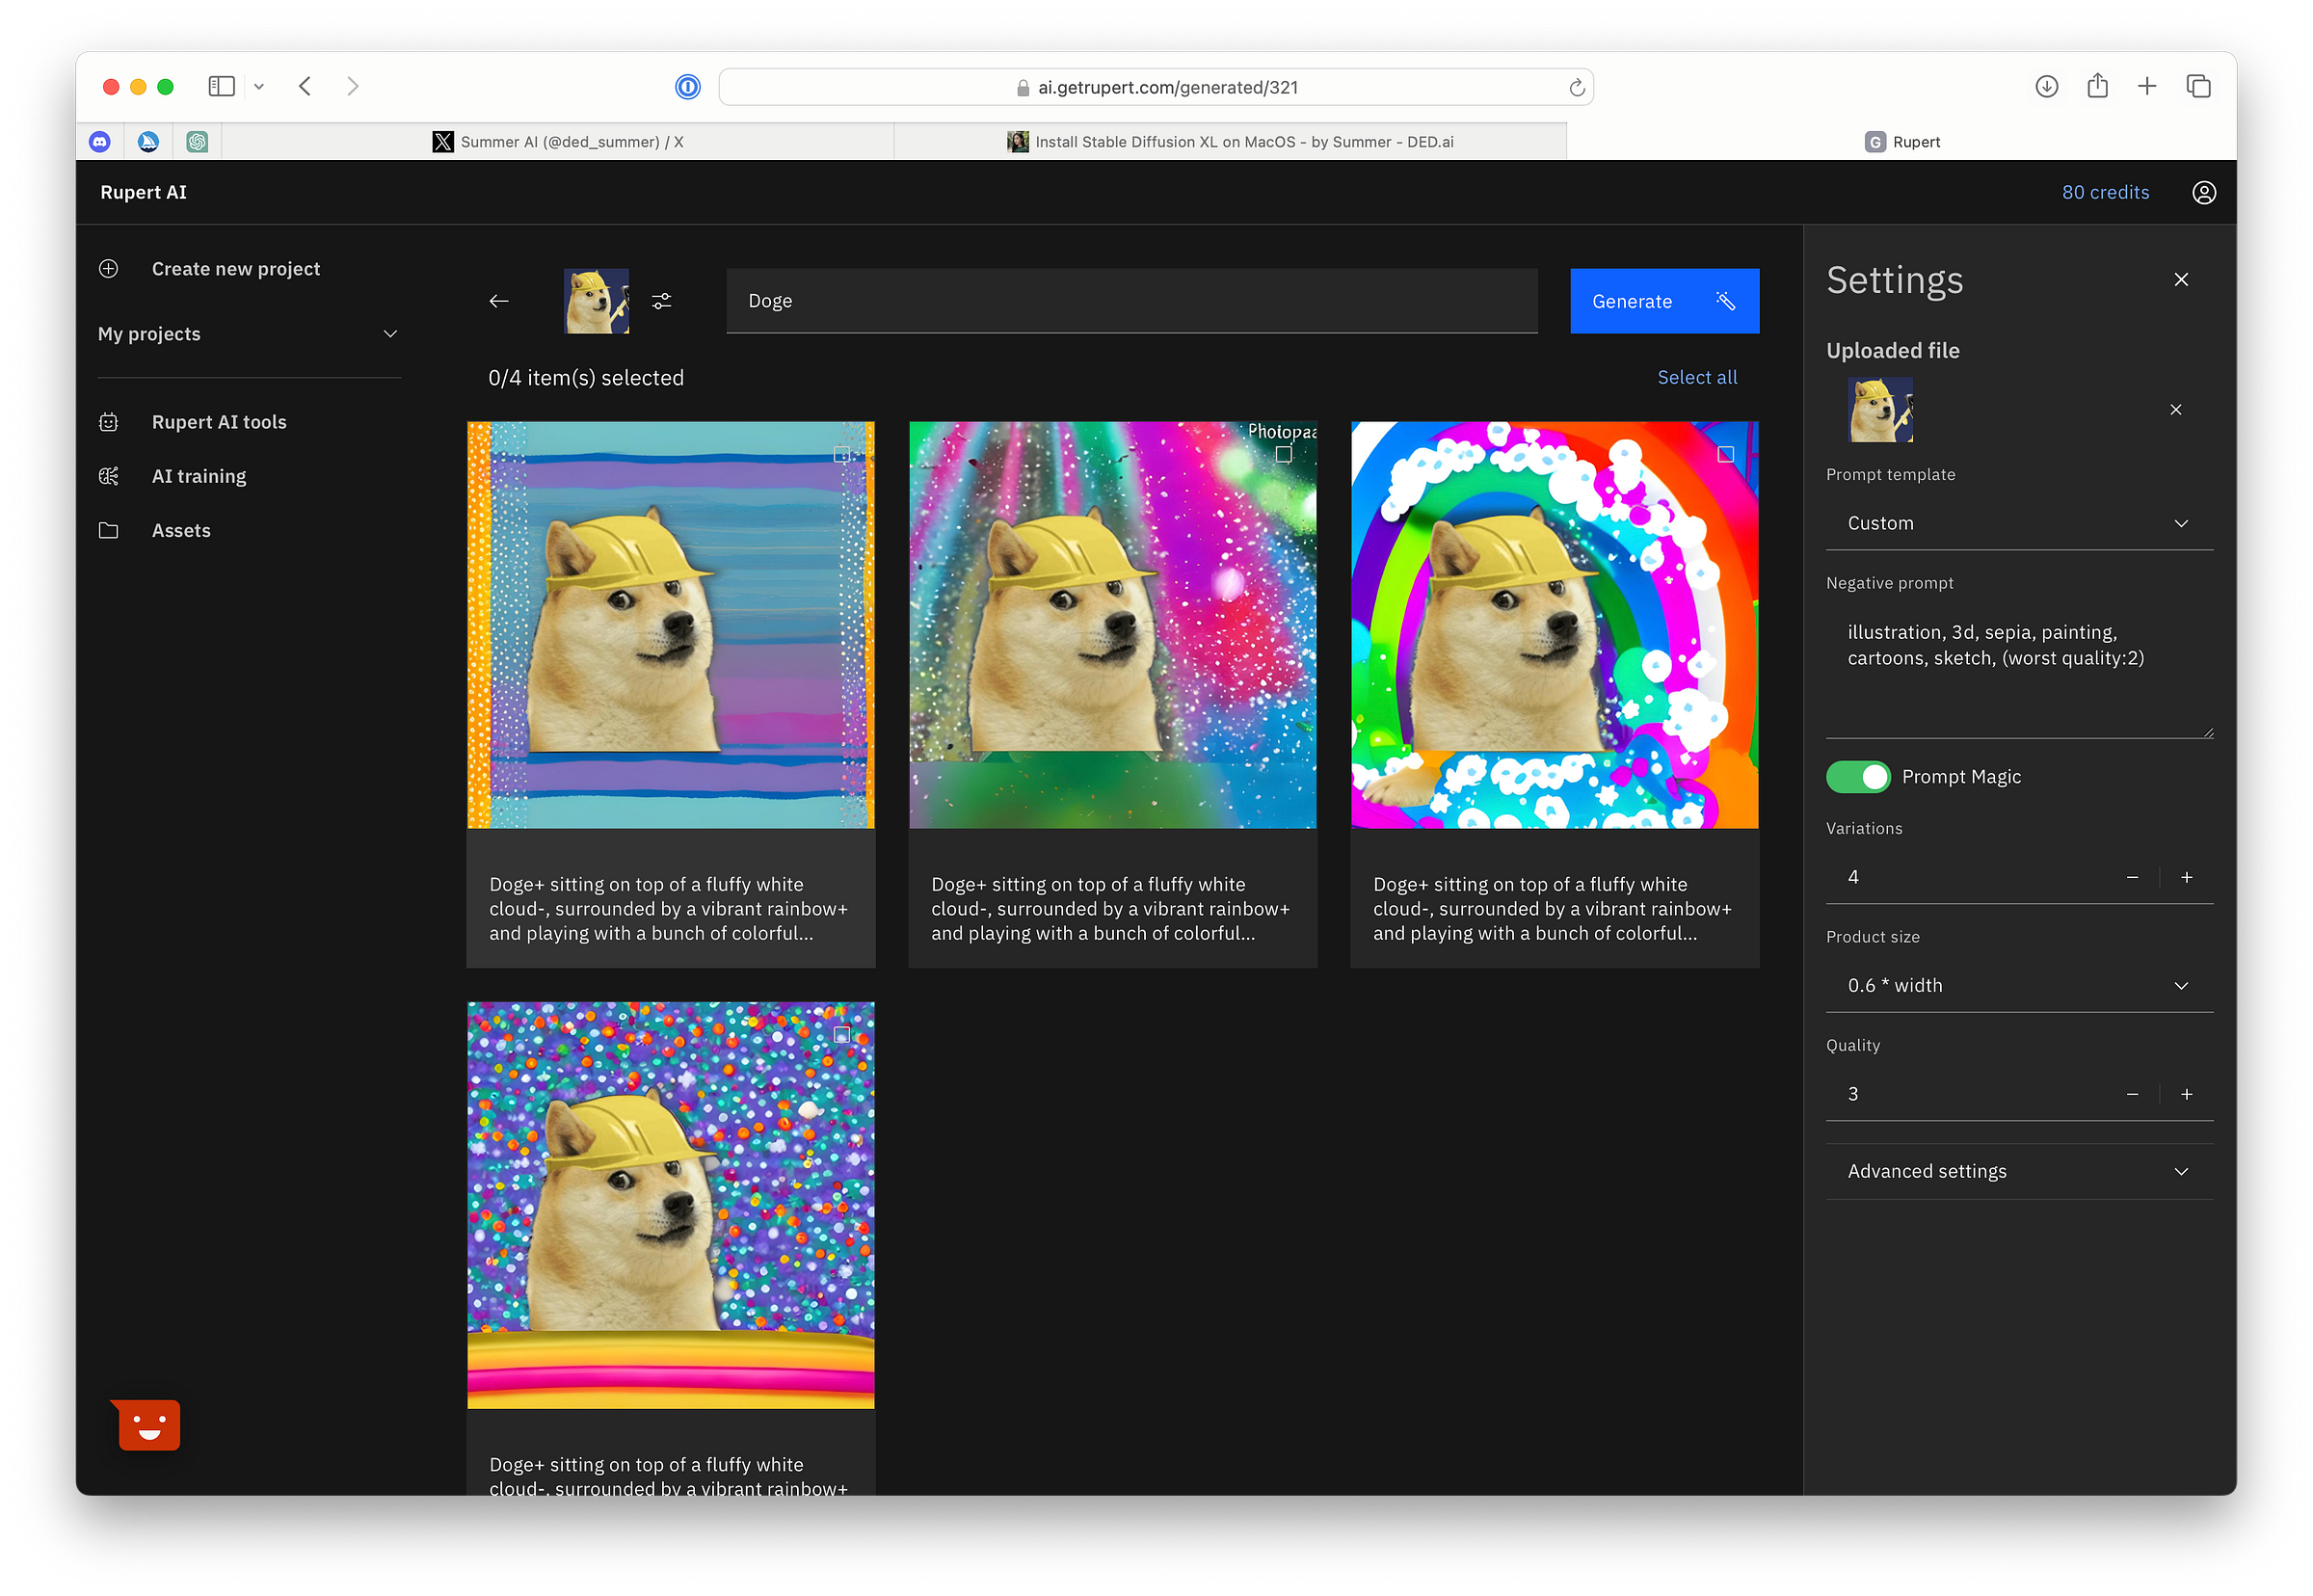Viewport: 2313px width, 1596px height.
Task: Click the Doge prompt input field
Action: (1132, 301)
